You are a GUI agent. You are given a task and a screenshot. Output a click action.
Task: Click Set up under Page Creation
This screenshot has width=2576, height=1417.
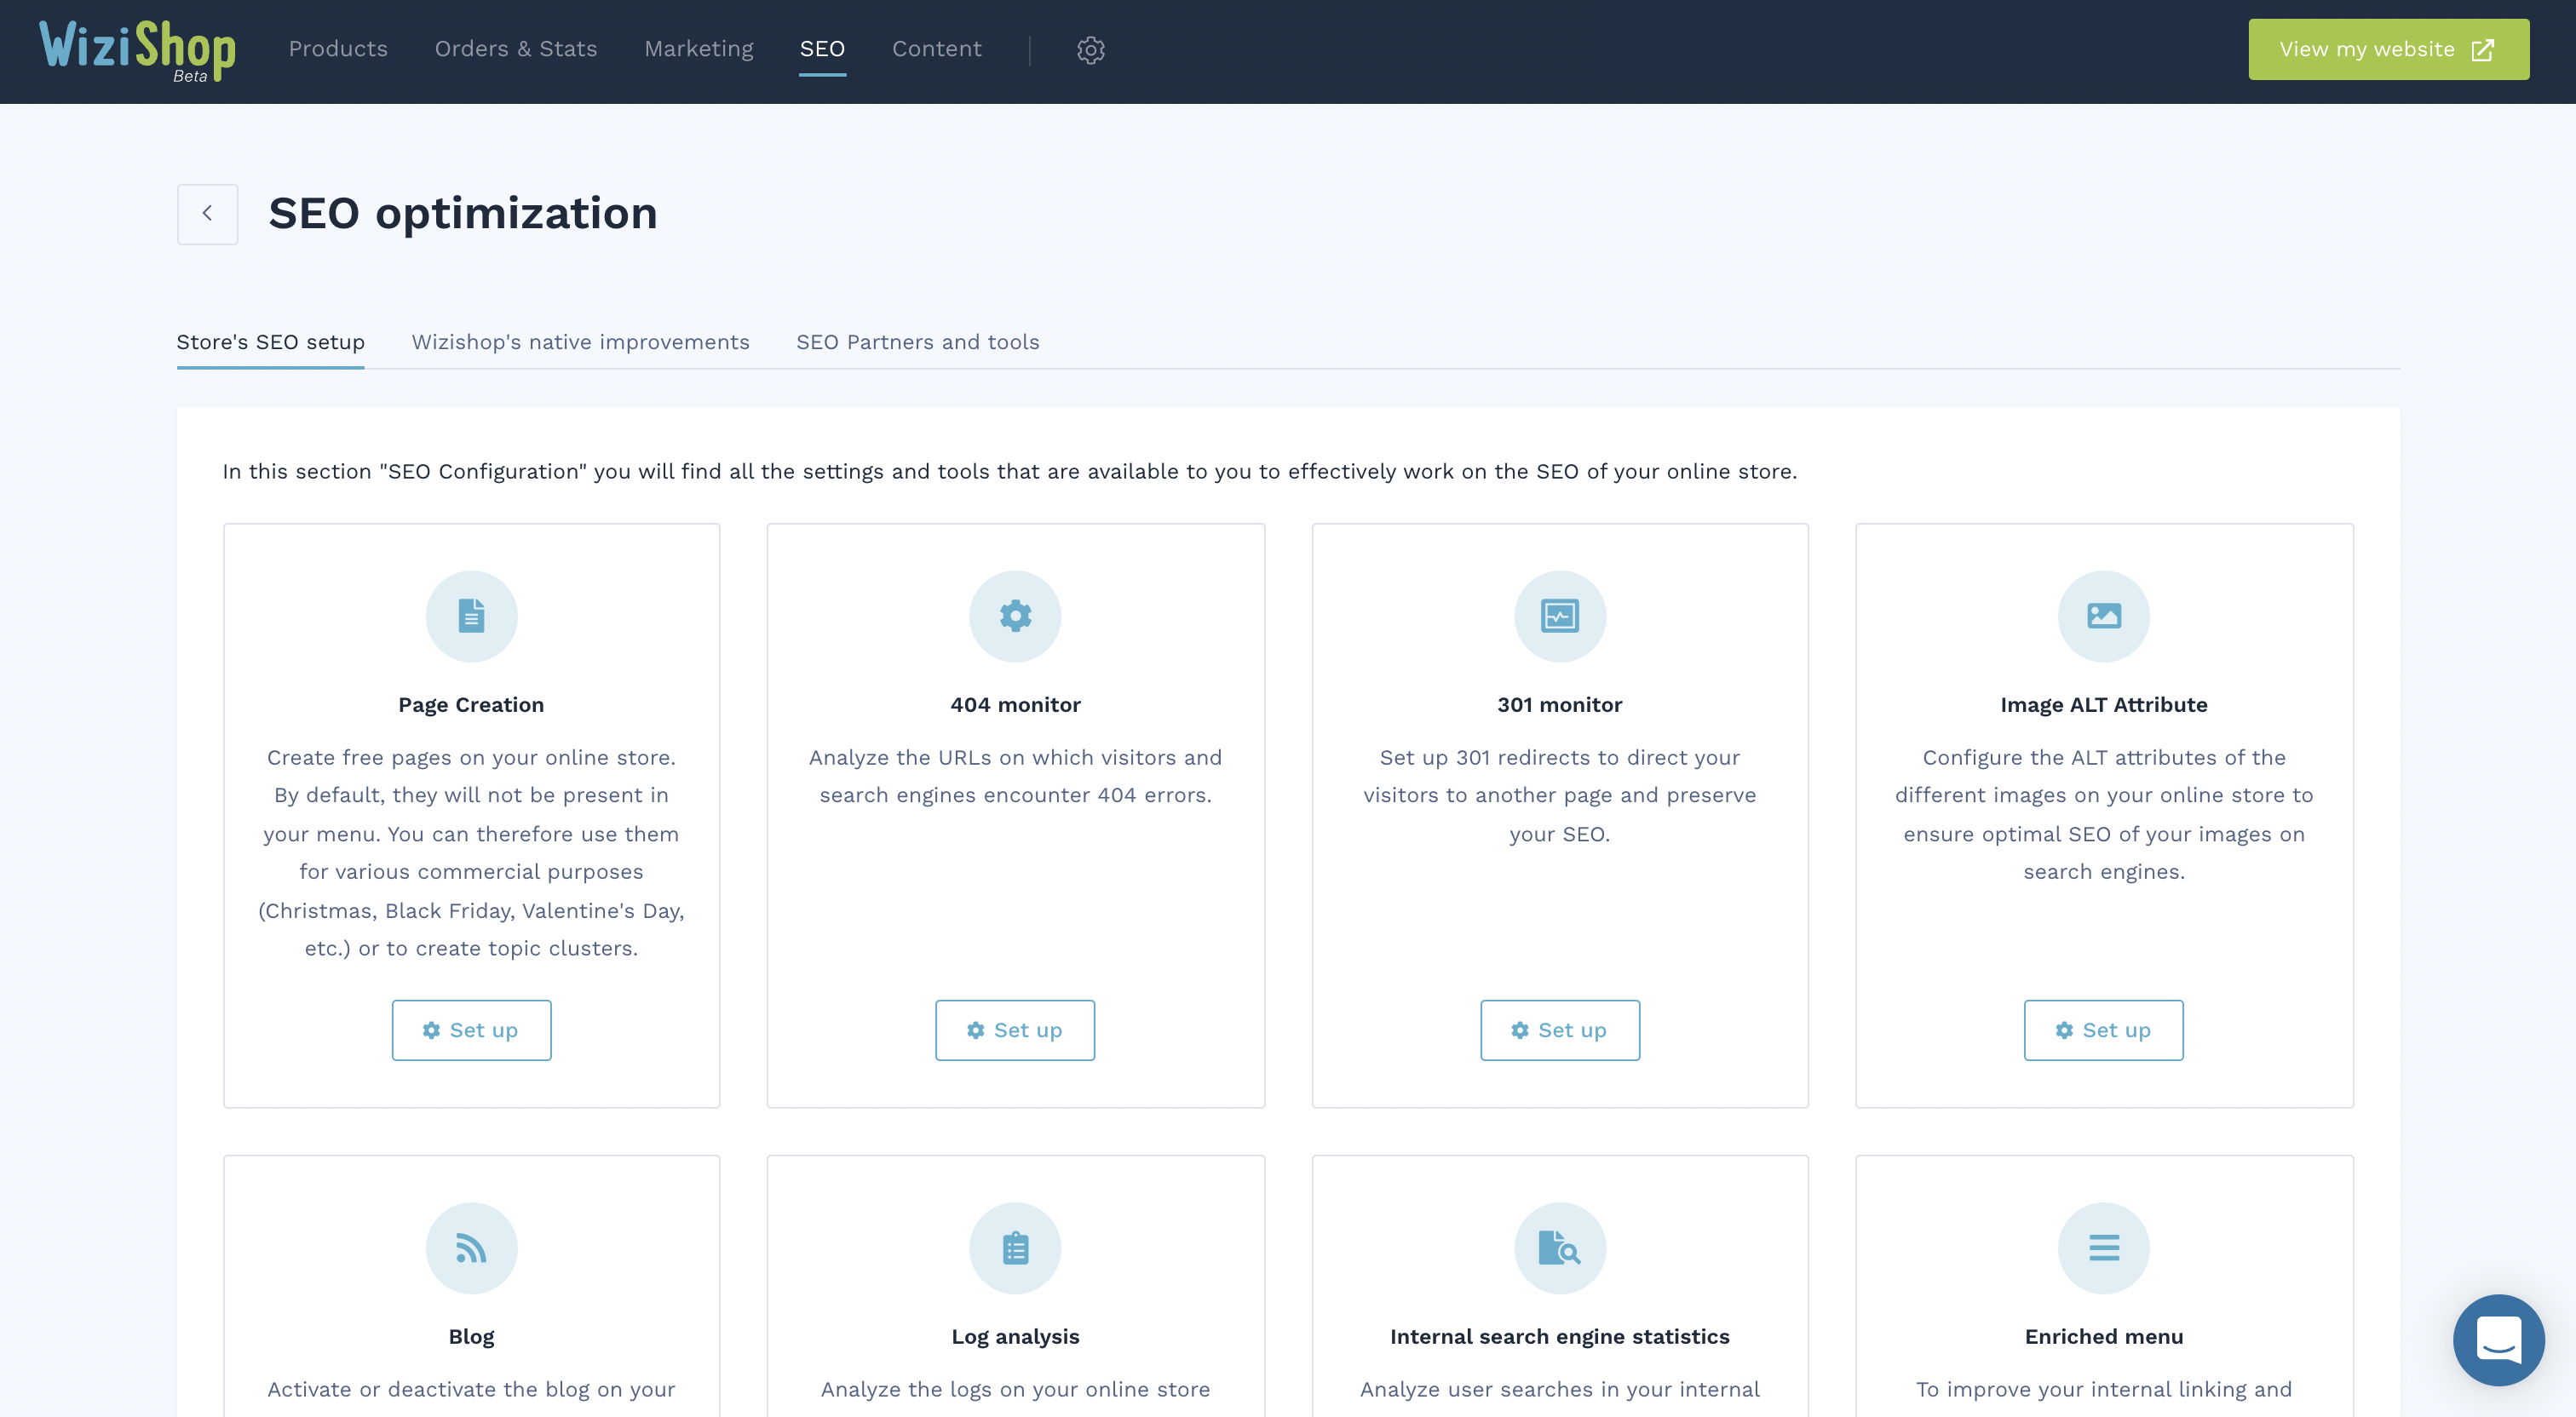[x=471, y=1030]
